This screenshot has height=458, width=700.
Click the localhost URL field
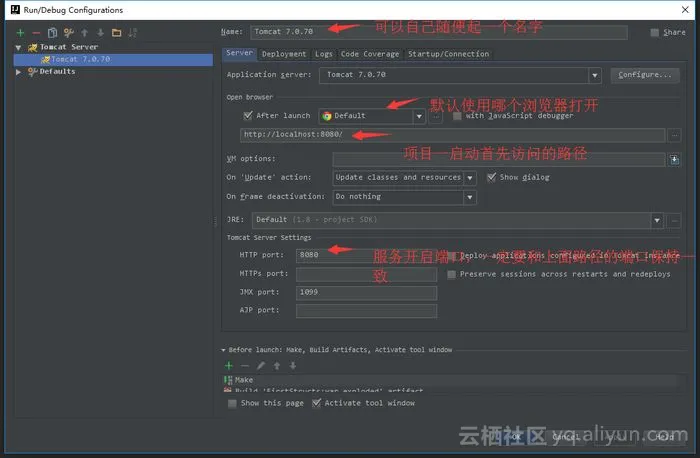[452, 135]
